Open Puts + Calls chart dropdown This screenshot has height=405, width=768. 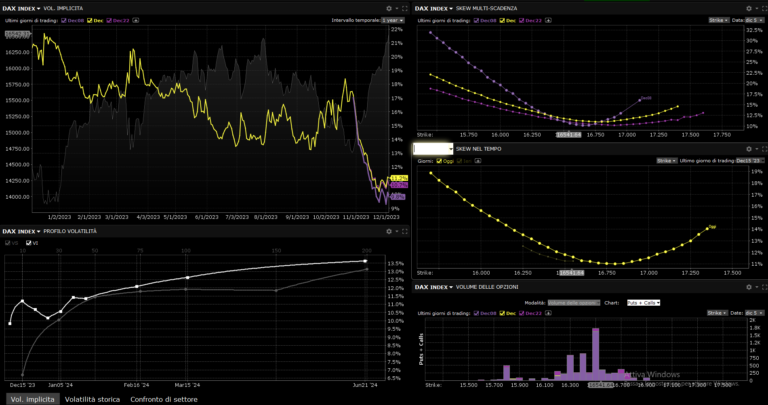click(644, 302)
